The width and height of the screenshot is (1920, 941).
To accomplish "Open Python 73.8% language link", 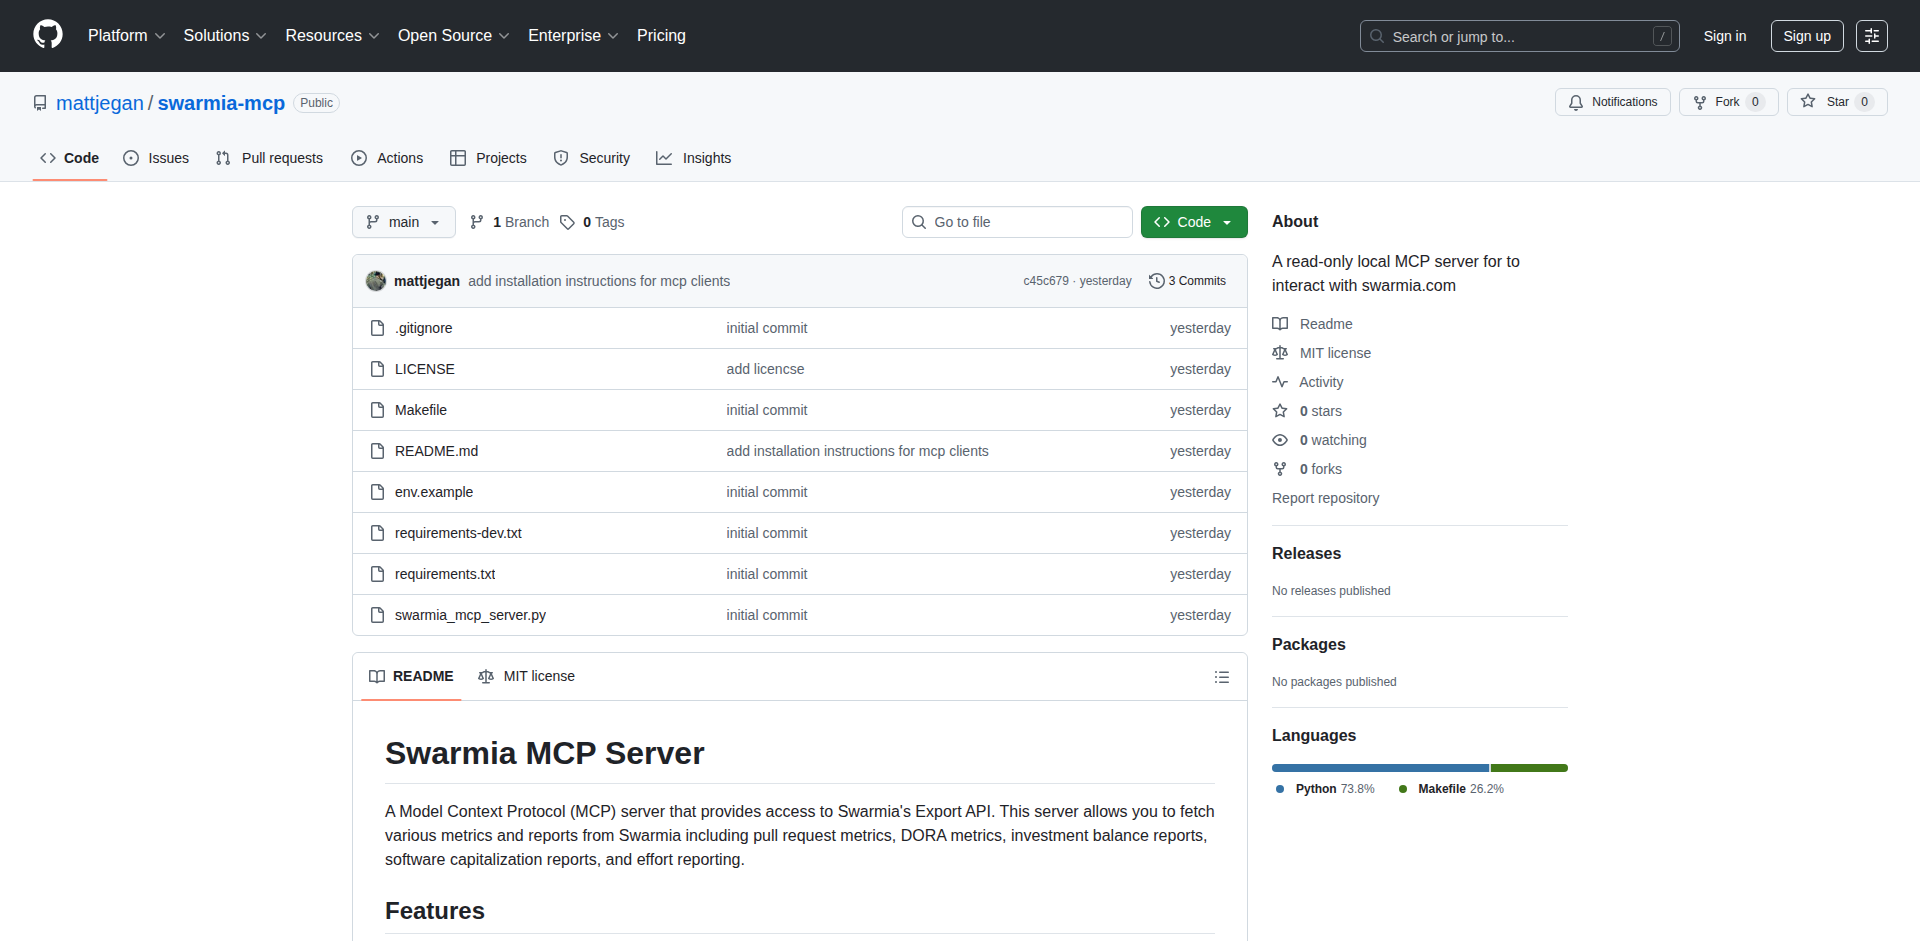I will (x=1326, y=789).
